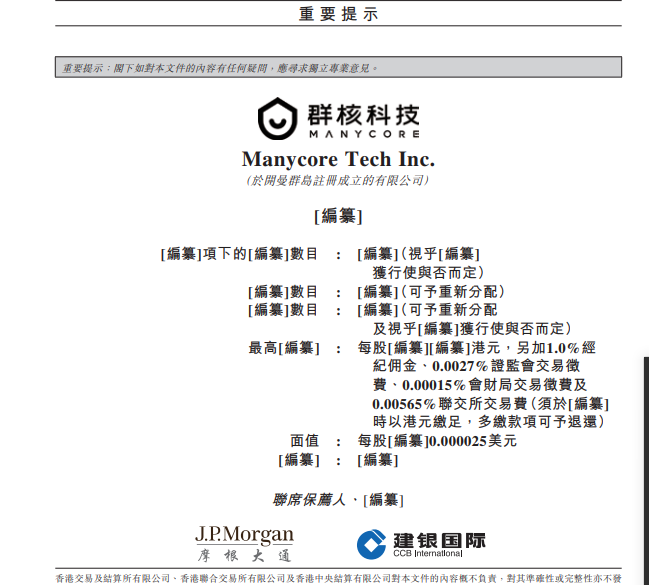The height and width of the screenshot is (585, 649).
Task: Click the text 及視乎[編纂]獲行使與否而定）
Action: 472,329
